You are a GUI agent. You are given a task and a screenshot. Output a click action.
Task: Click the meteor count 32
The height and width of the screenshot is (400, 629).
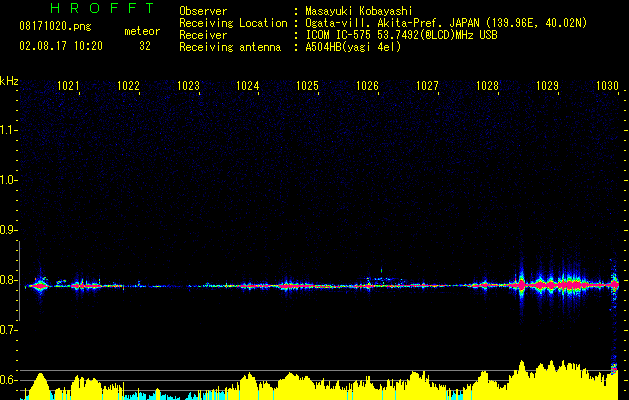coord(145,46)
